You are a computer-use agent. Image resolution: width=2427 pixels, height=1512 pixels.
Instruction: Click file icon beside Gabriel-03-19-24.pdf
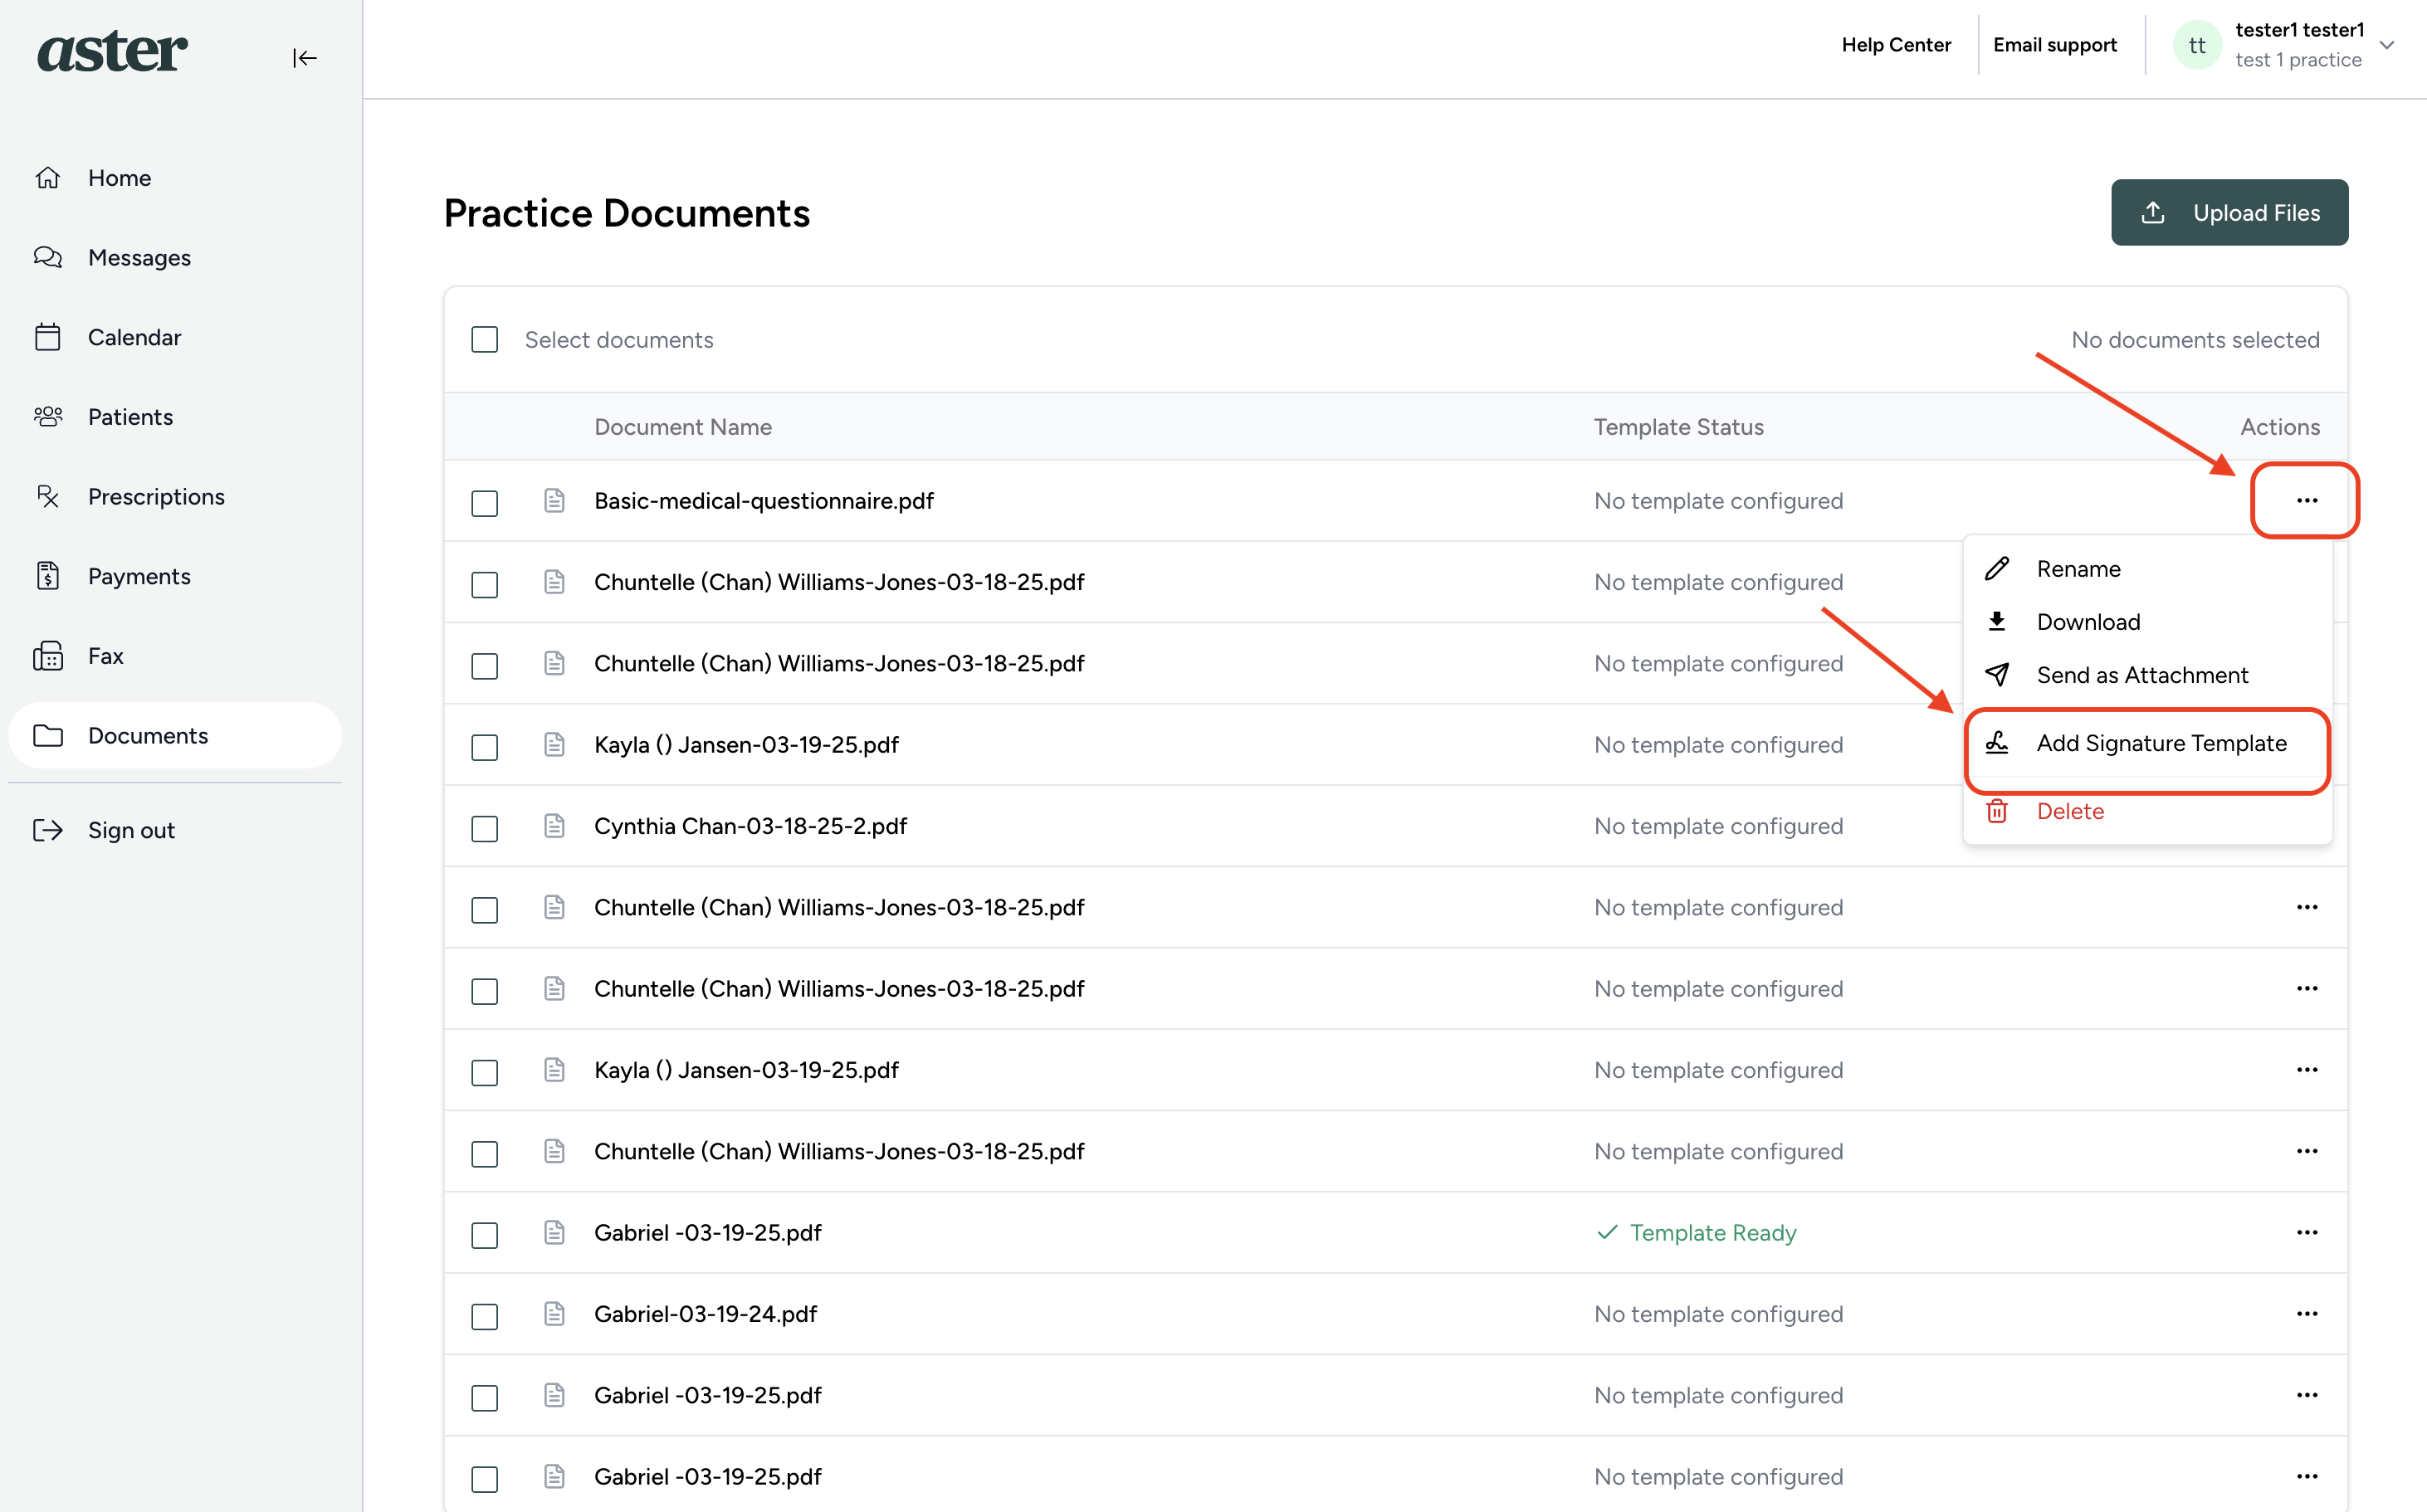pyautogui.click(x=555, y=1314)
